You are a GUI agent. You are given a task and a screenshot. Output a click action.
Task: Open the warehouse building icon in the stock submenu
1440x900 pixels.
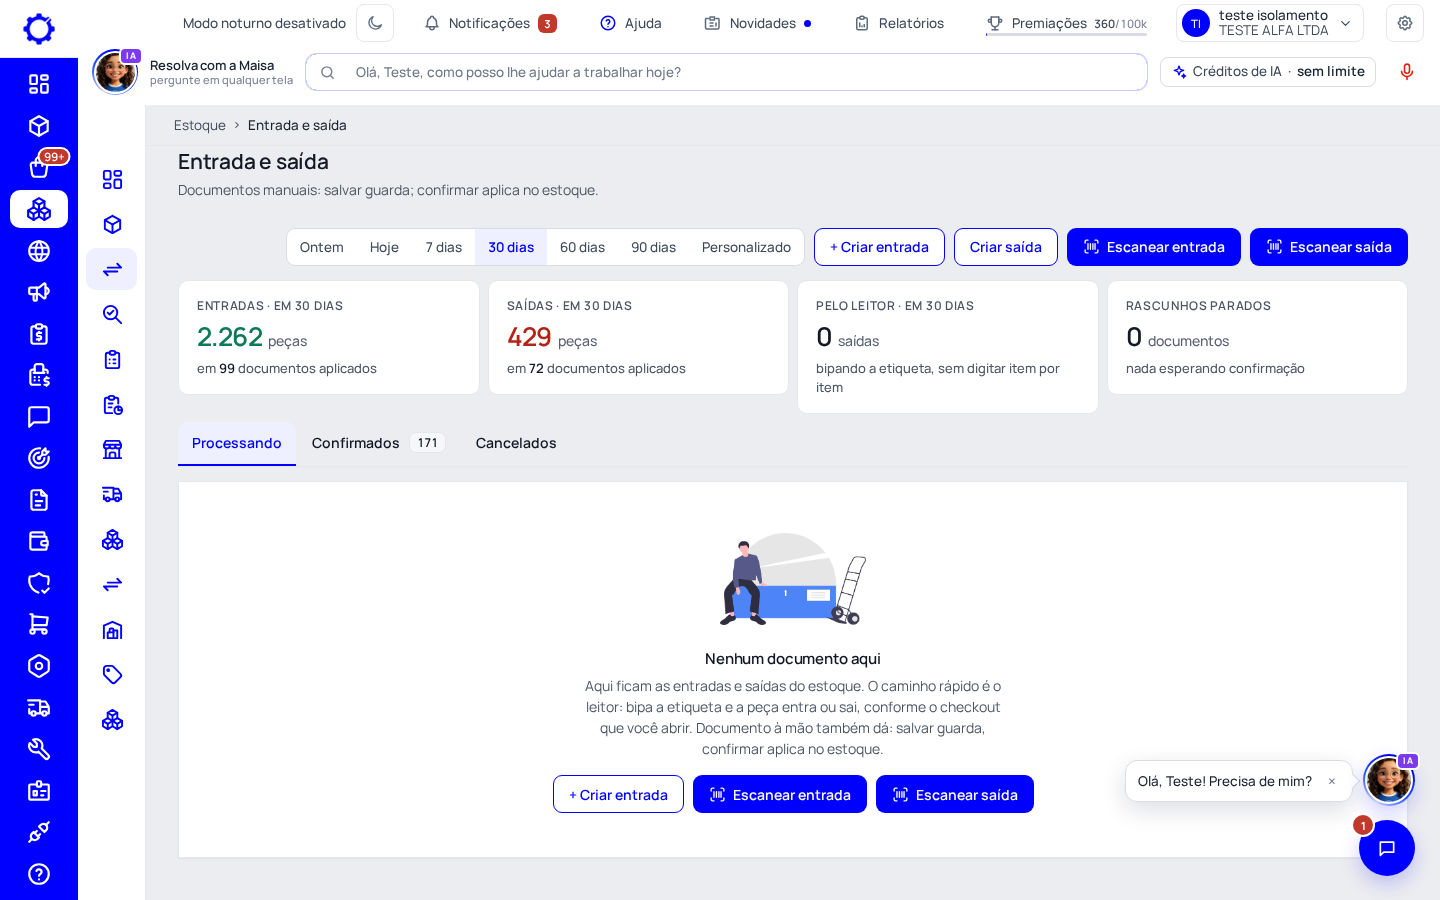click(112, 629)
